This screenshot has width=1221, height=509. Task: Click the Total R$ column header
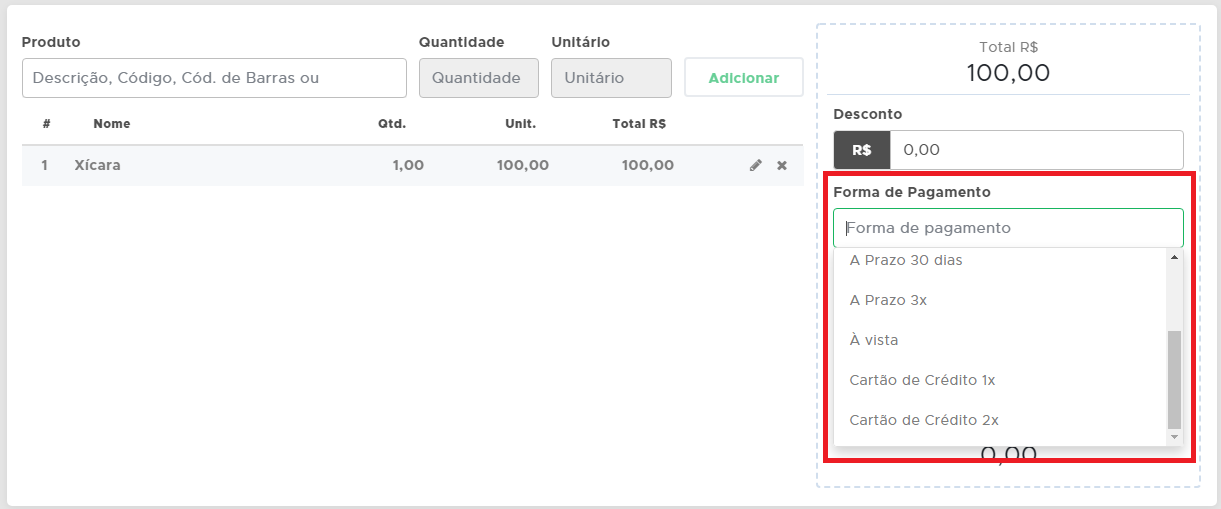coord(639,124)
